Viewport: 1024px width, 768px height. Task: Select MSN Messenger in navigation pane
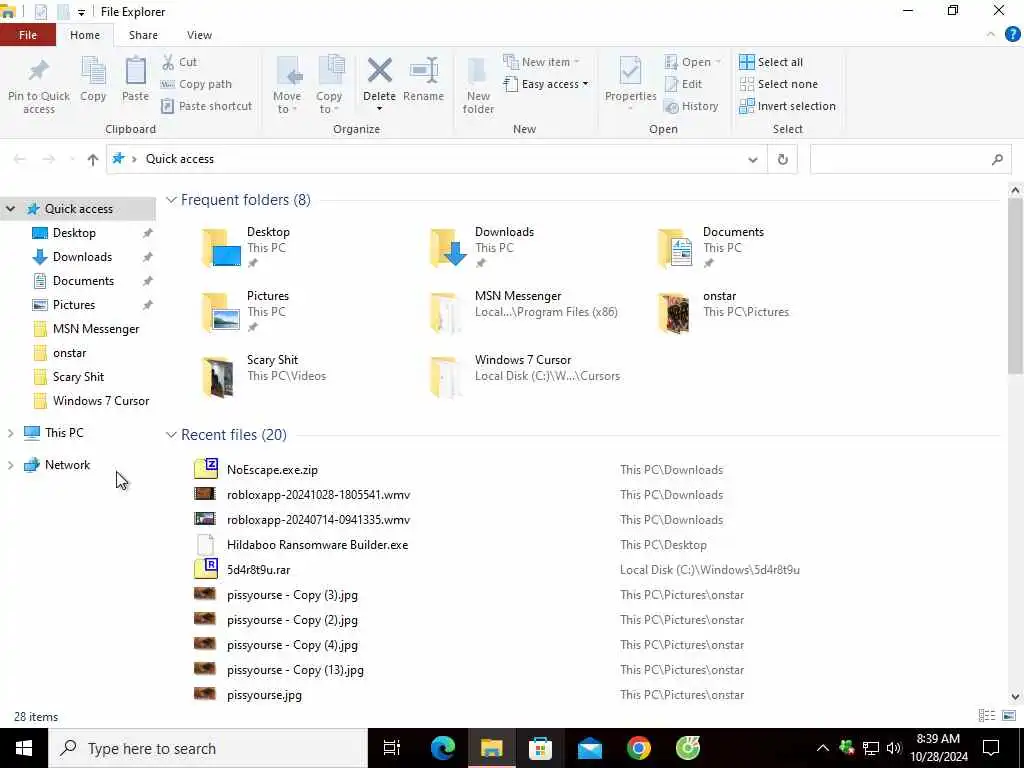click(95, 329)
